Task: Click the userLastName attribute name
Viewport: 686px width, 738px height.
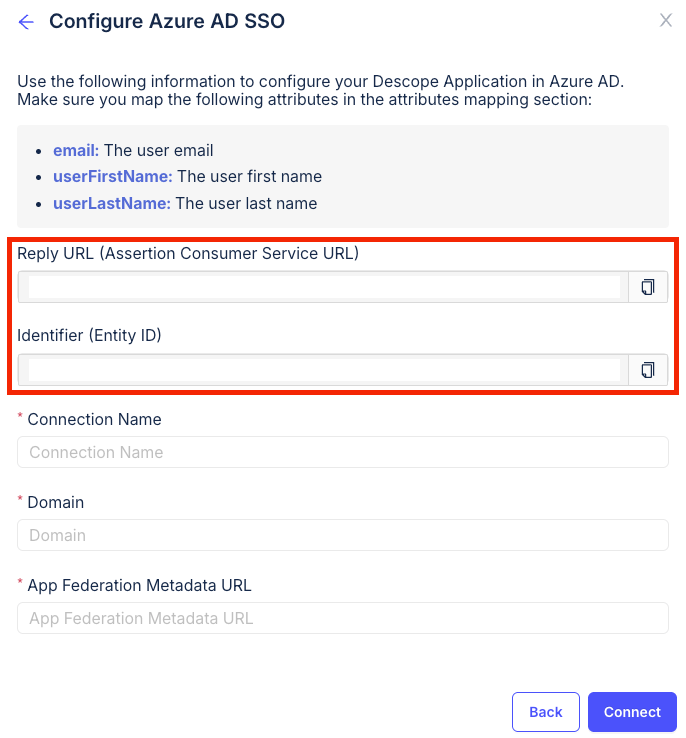Action: 111,204
